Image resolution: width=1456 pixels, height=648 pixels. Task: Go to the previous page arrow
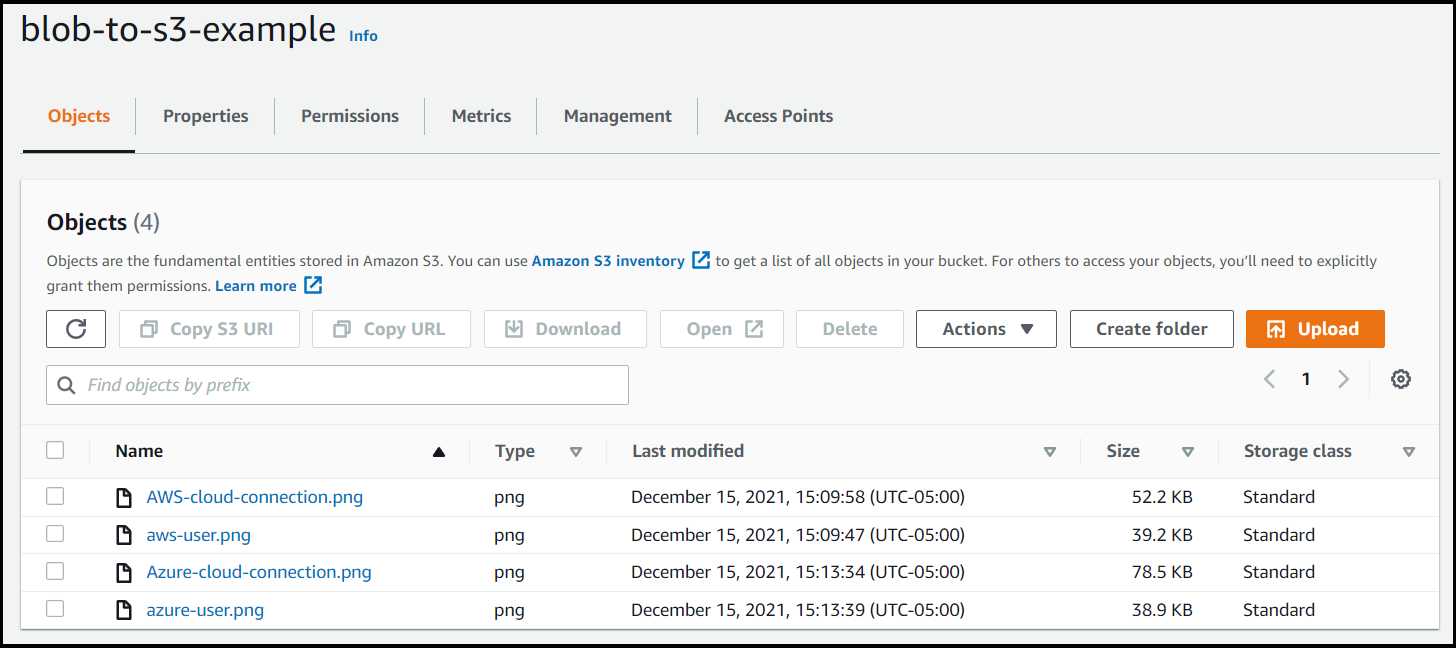tap(1269, 379)
